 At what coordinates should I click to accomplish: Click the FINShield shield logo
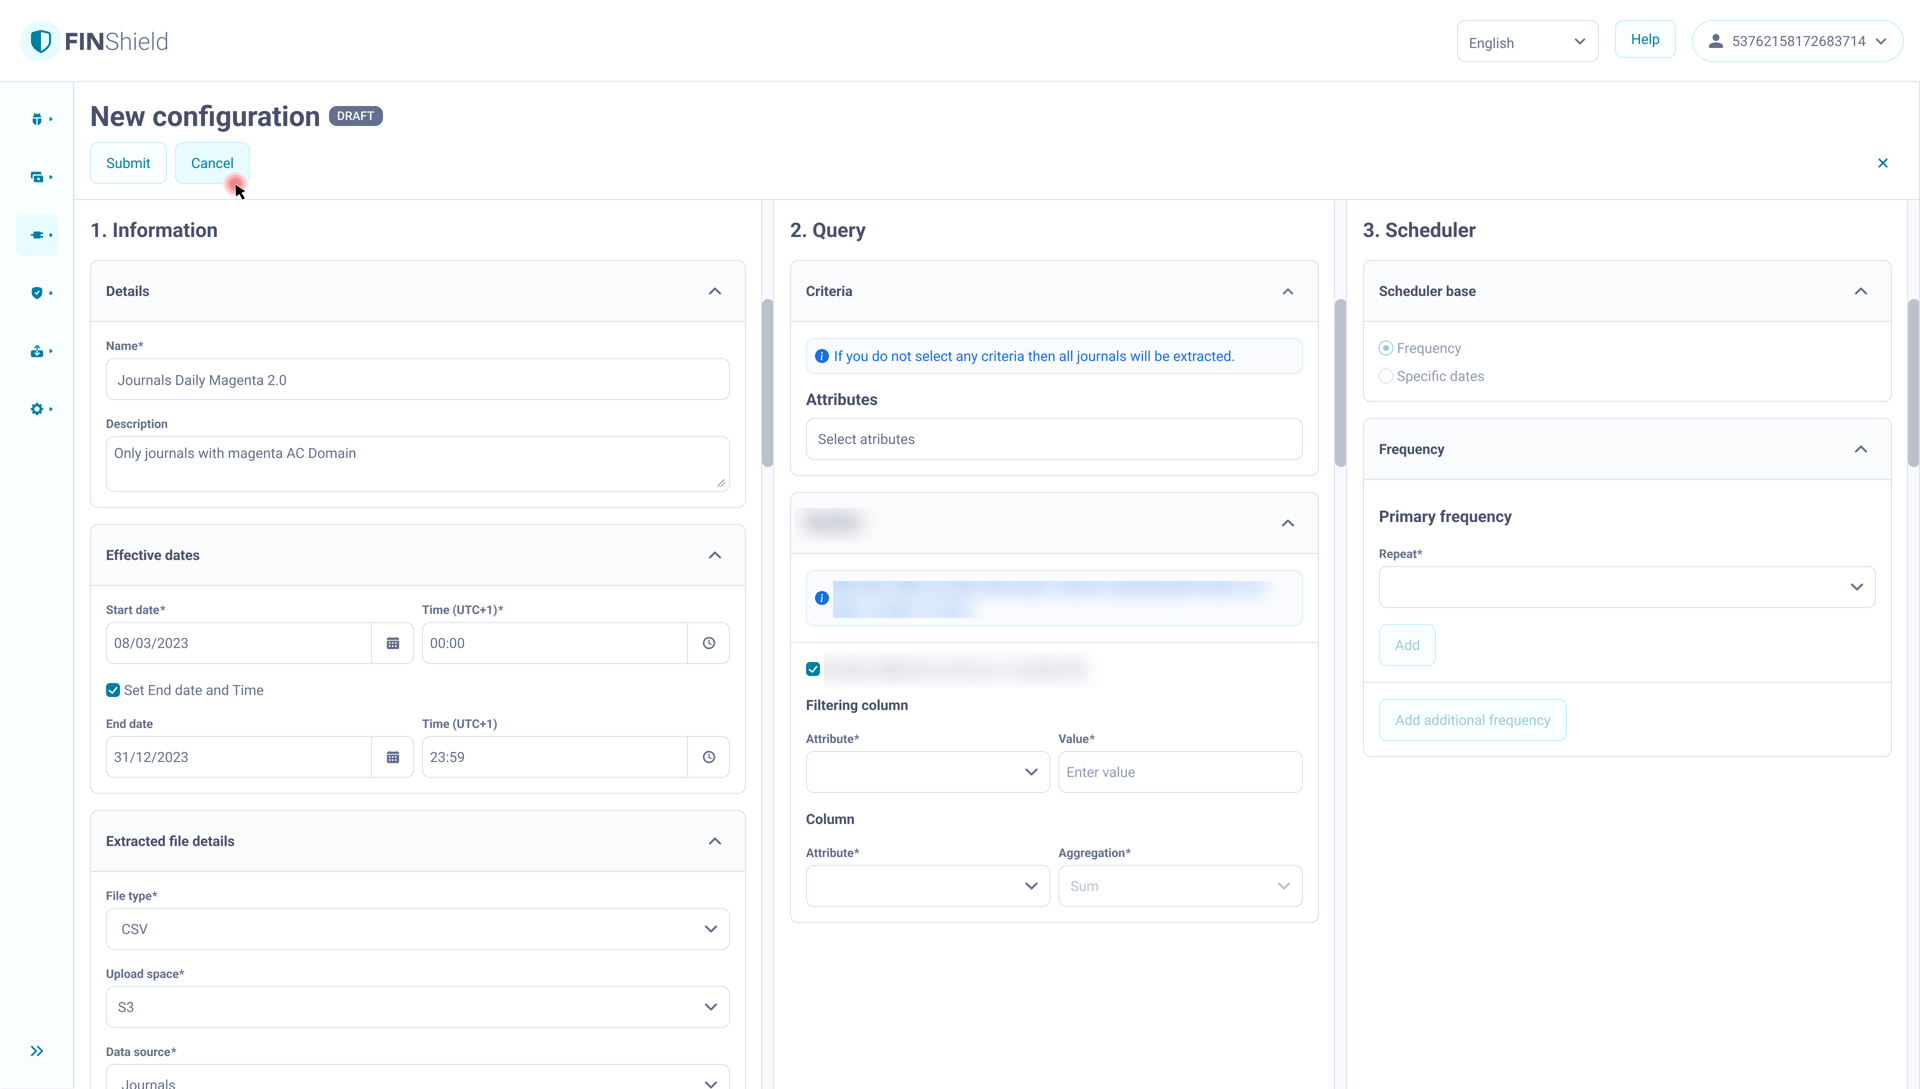[41, 42]
